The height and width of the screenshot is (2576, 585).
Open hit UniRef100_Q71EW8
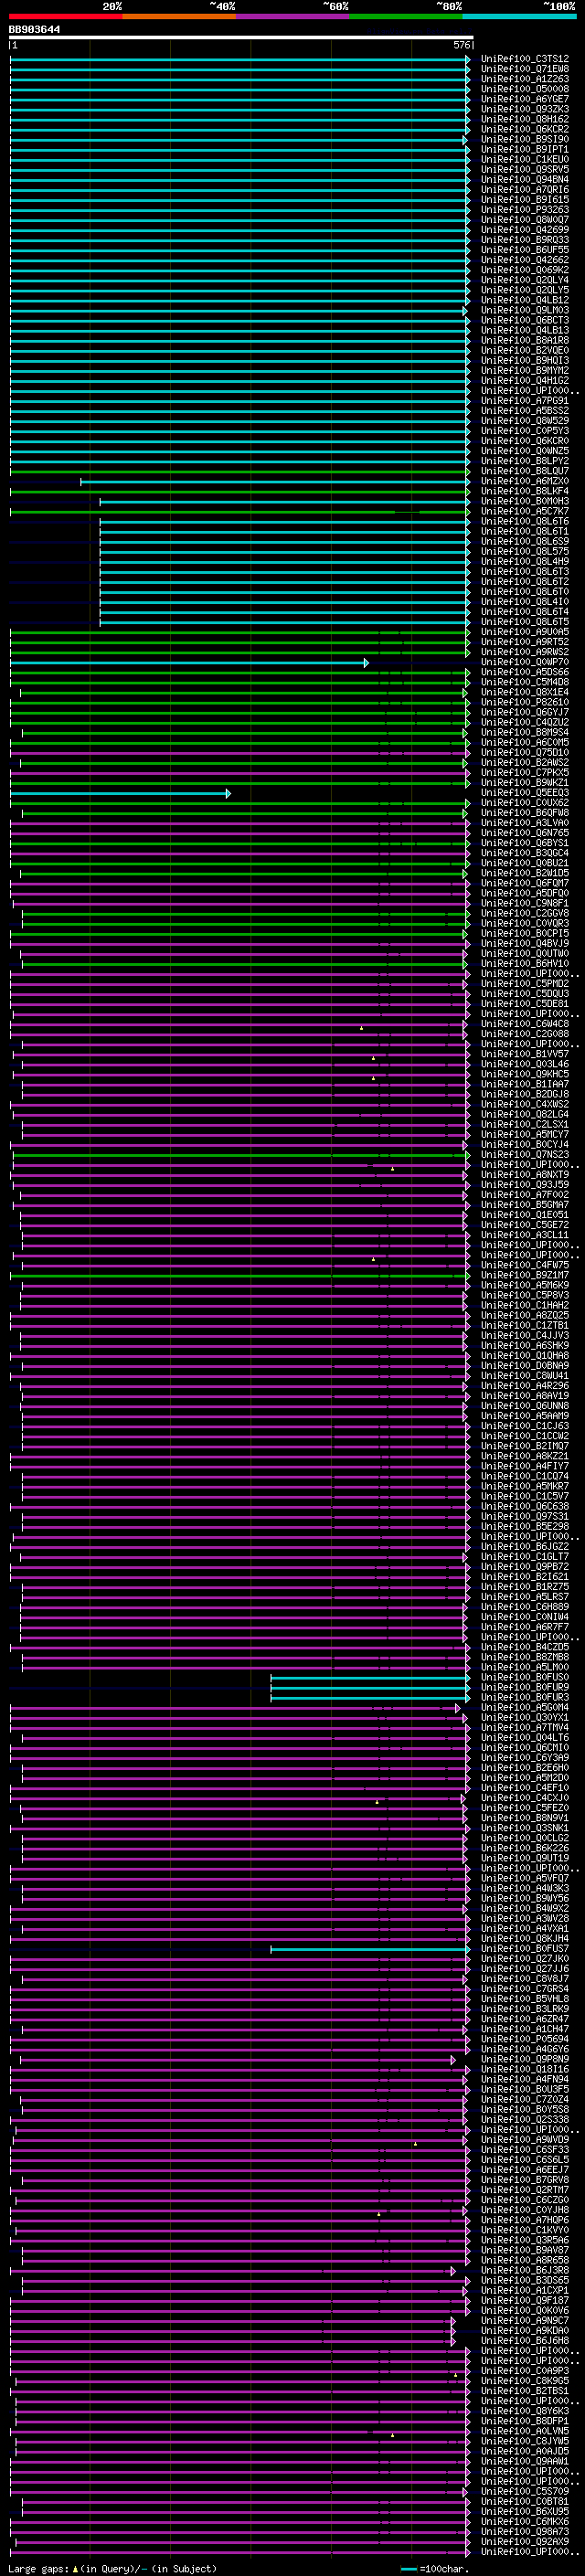[x=525, y=69]
